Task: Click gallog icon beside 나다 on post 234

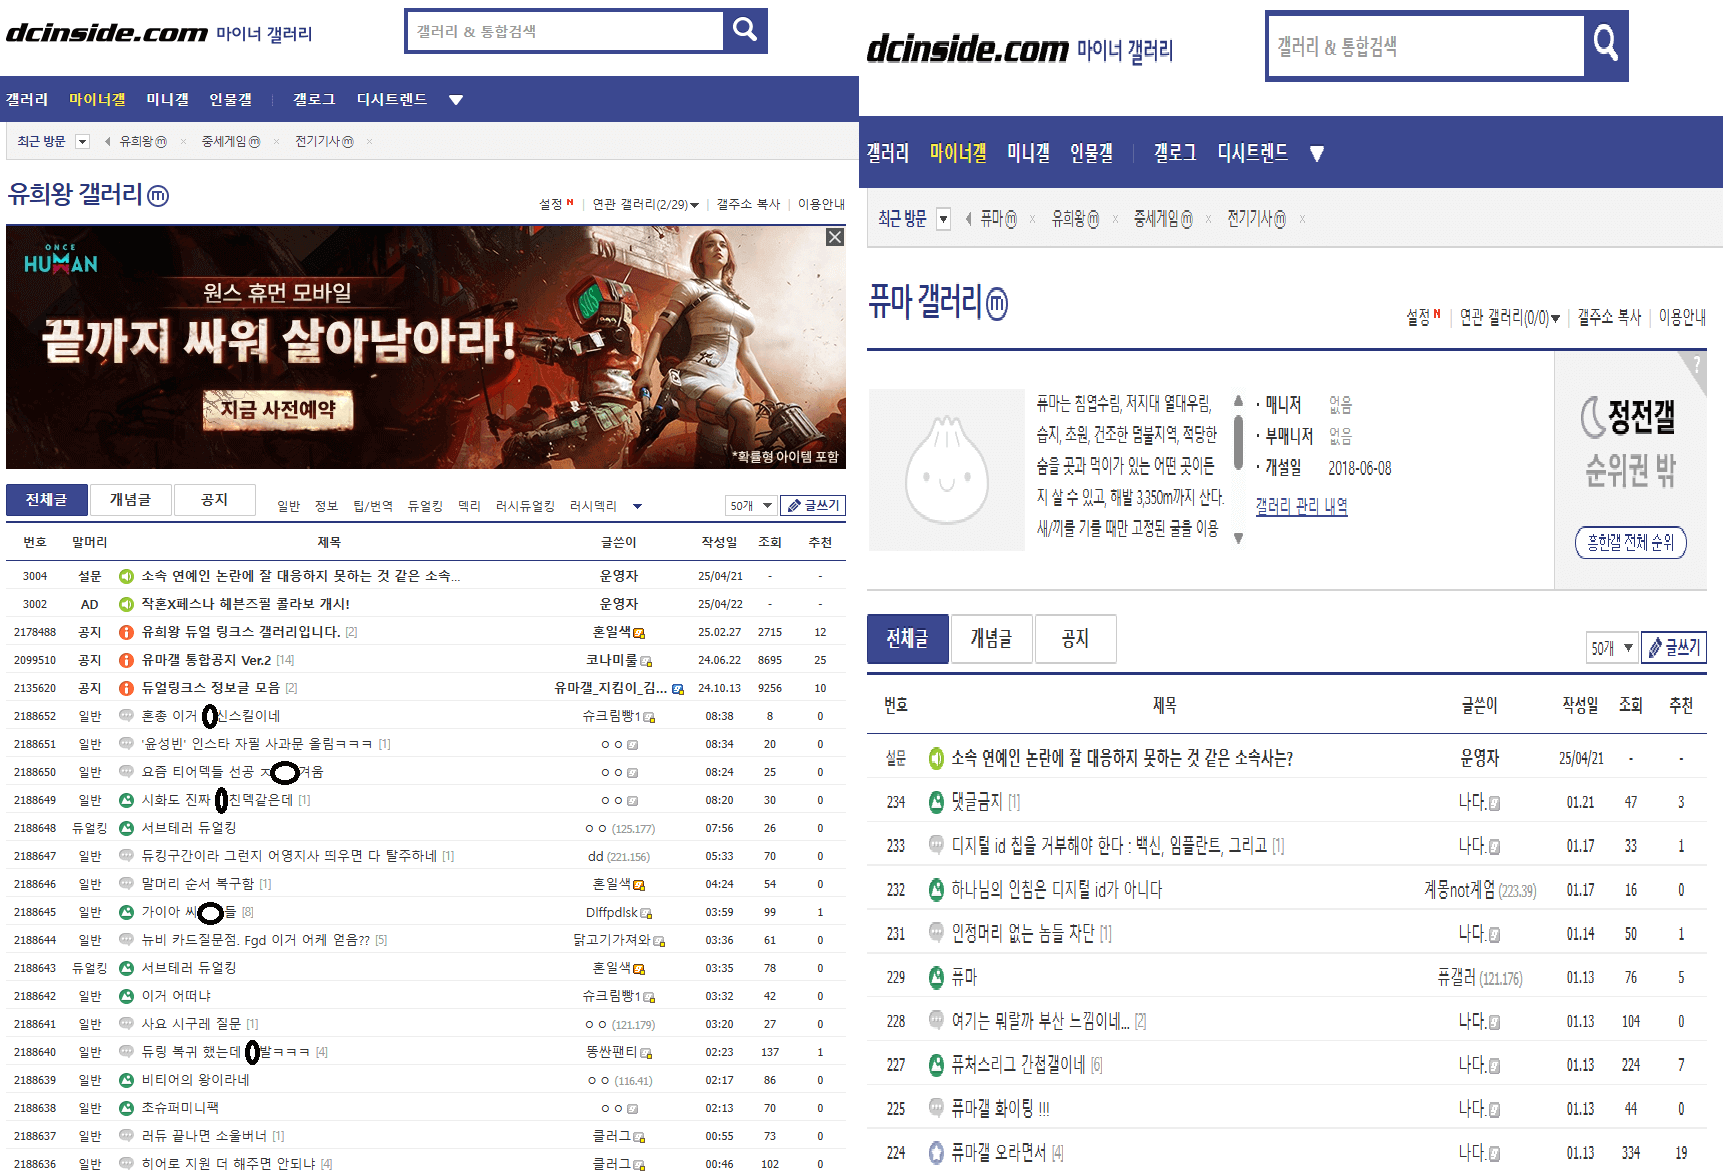Action: [x=1494, y=803]
